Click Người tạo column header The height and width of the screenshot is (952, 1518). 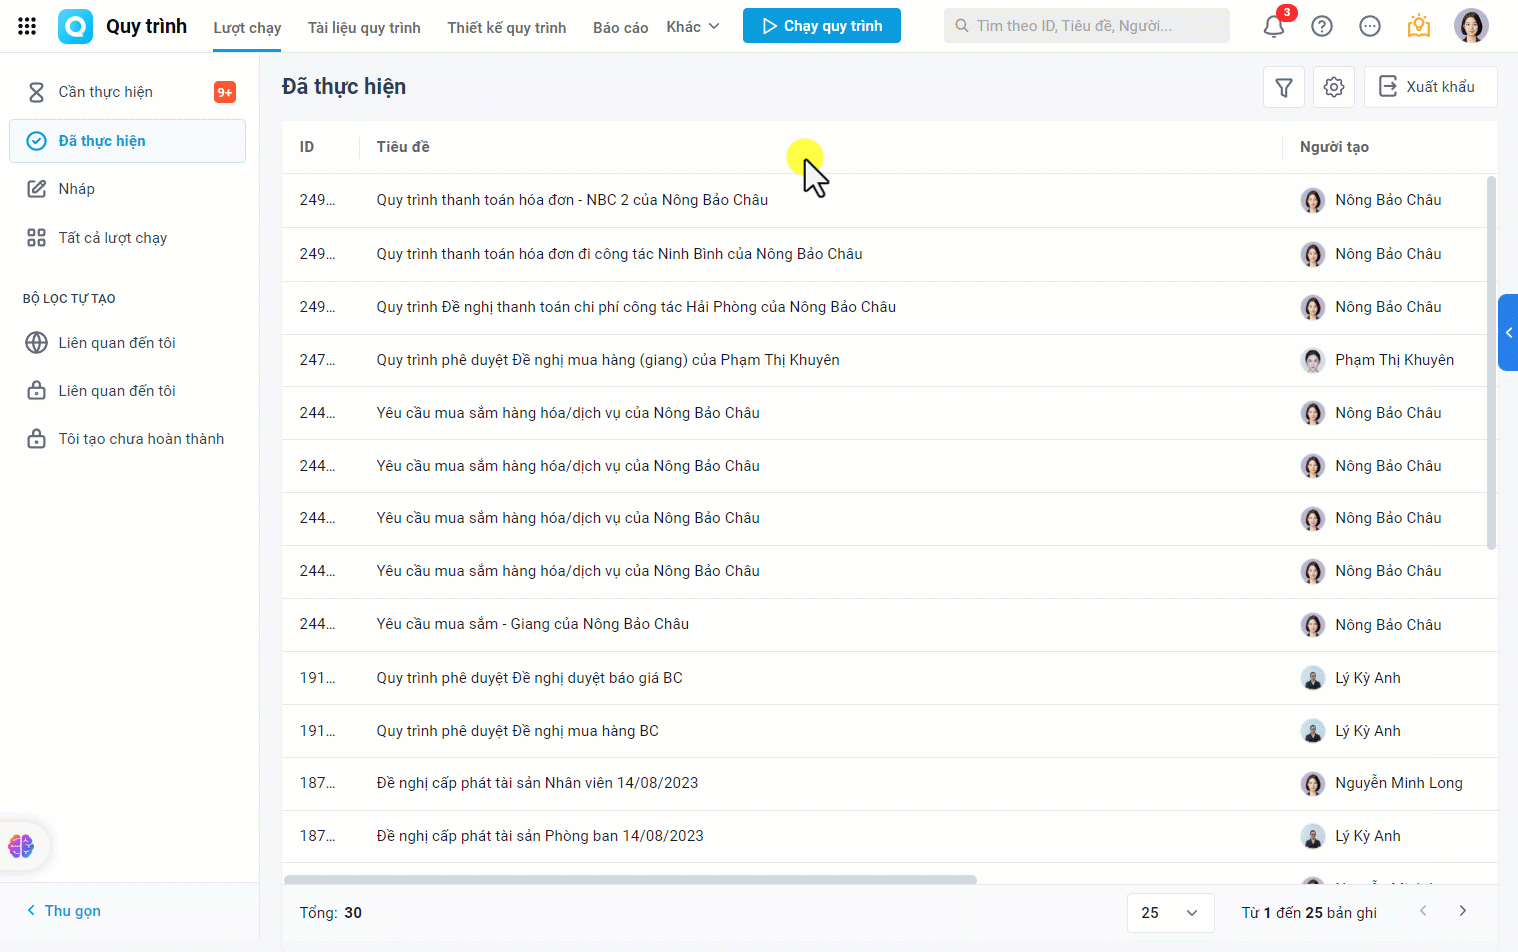[x=1334, y=147]
